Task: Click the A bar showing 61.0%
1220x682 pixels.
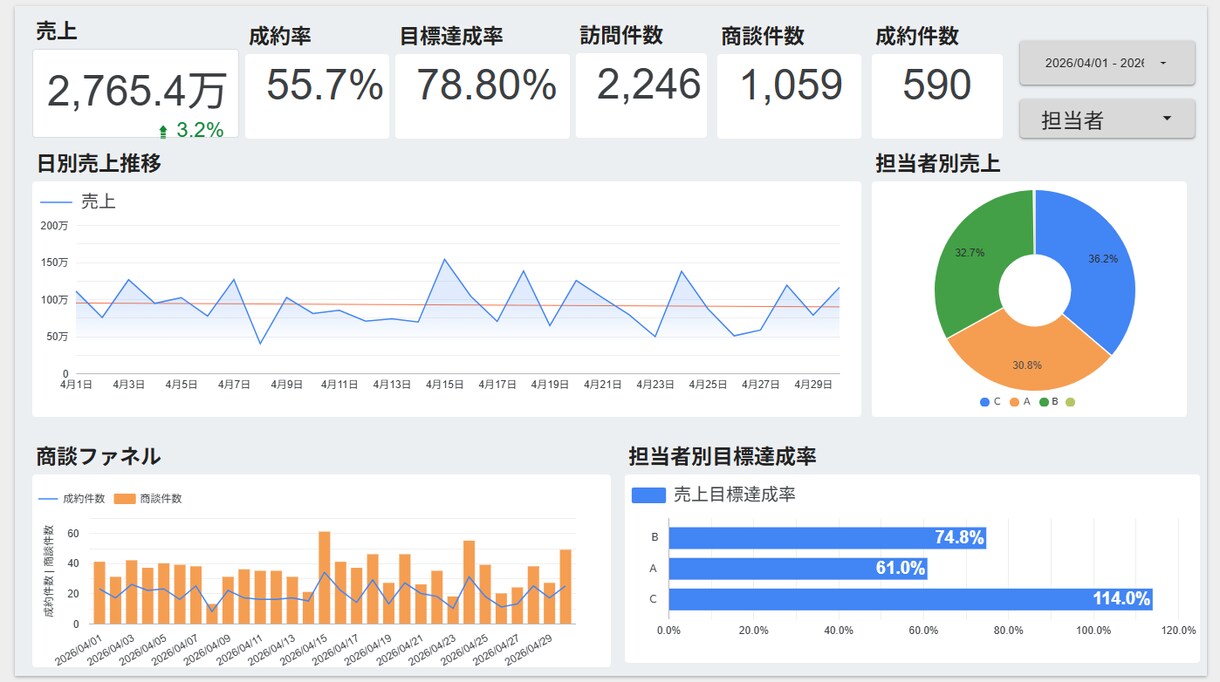Action: point(798,568)
